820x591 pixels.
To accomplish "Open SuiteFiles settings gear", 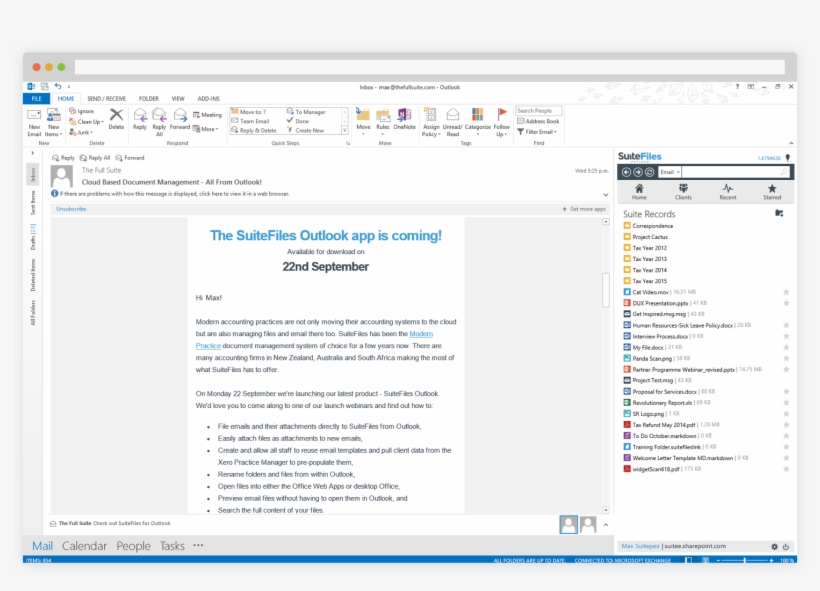I will click(x=775, y=547).
